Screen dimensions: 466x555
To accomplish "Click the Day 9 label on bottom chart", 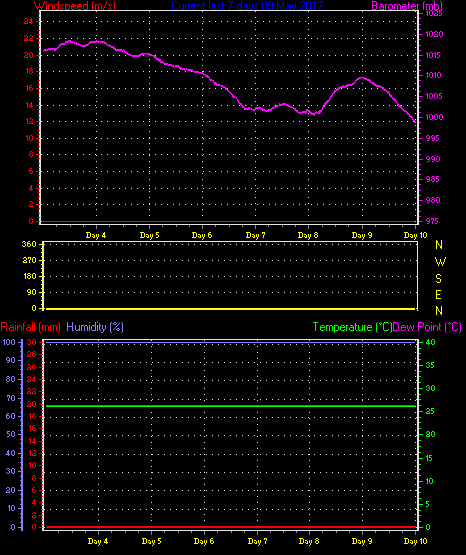I will (362, 541).
